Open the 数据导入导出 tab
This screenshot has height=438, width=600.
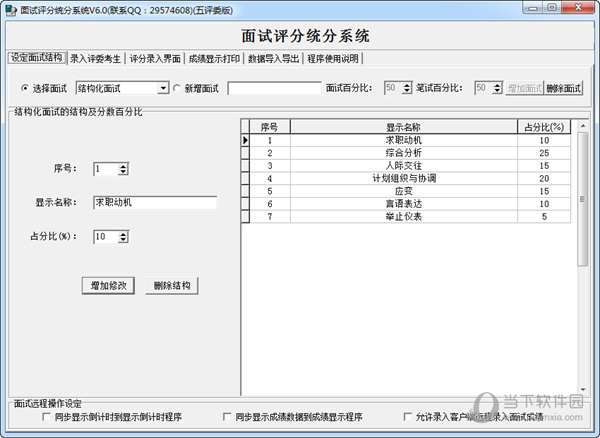pos(274,58)
